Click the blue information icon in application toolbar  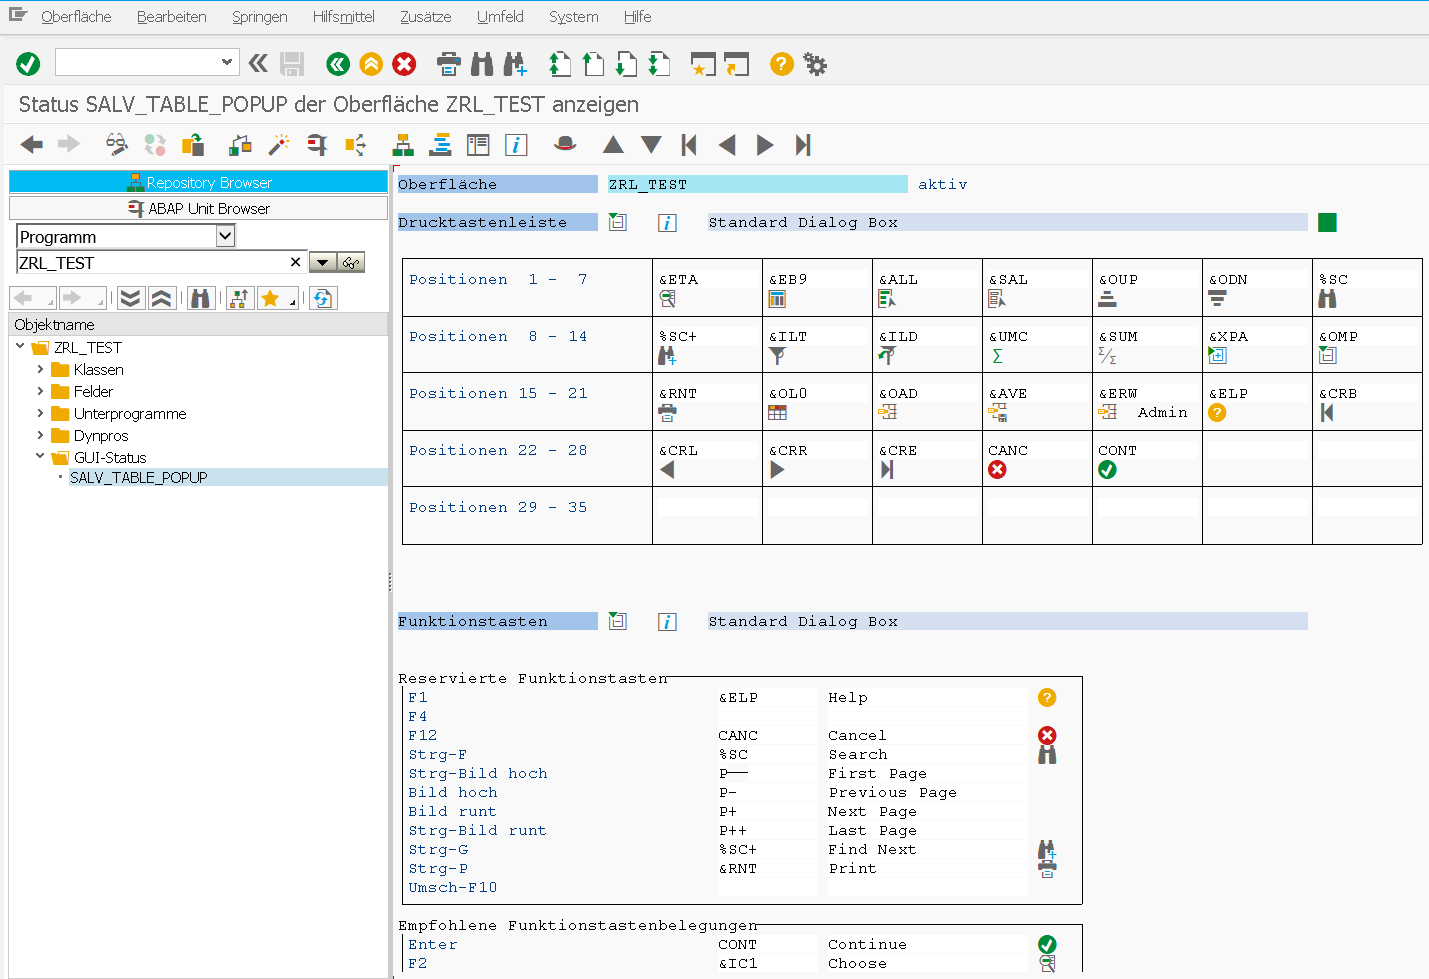[x=516, y=145]
